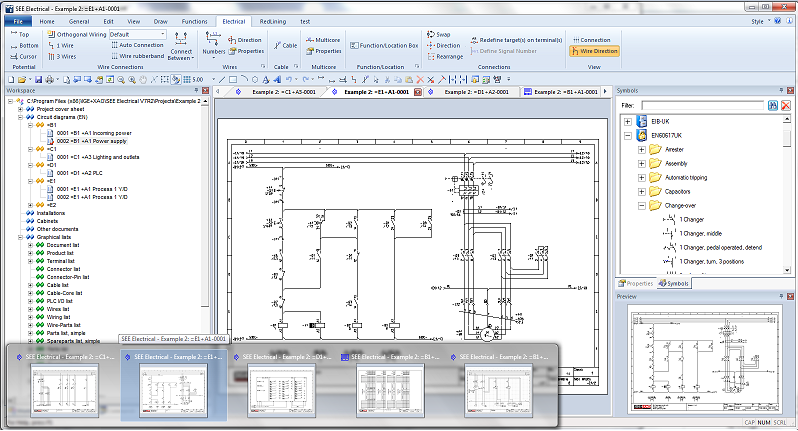The image size is (798, 431).
Task: Pin the Symbols panel
Action: (x=781, y=91)
